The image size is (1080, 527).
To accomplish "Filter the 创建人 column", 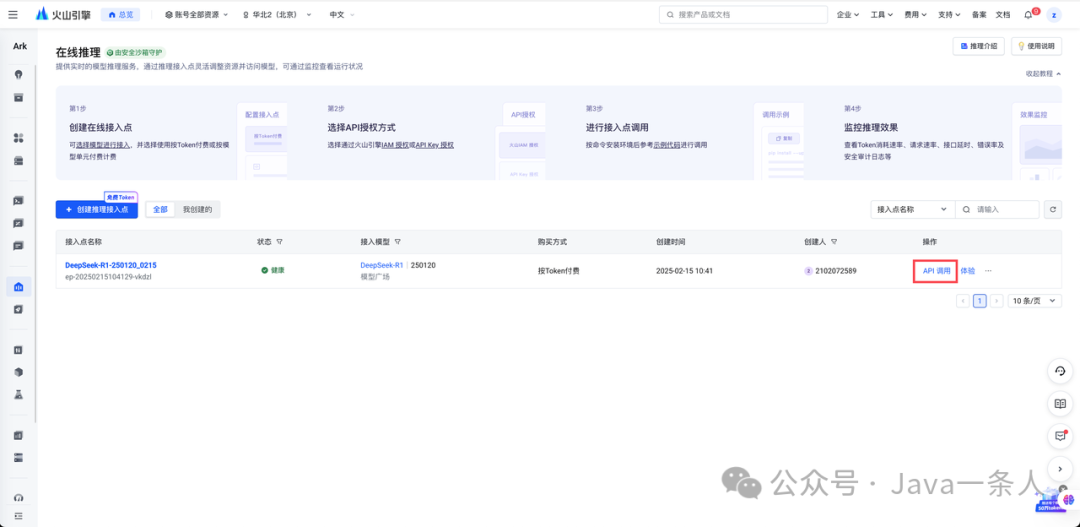I will pyautogui.click(x=834, y=242).
